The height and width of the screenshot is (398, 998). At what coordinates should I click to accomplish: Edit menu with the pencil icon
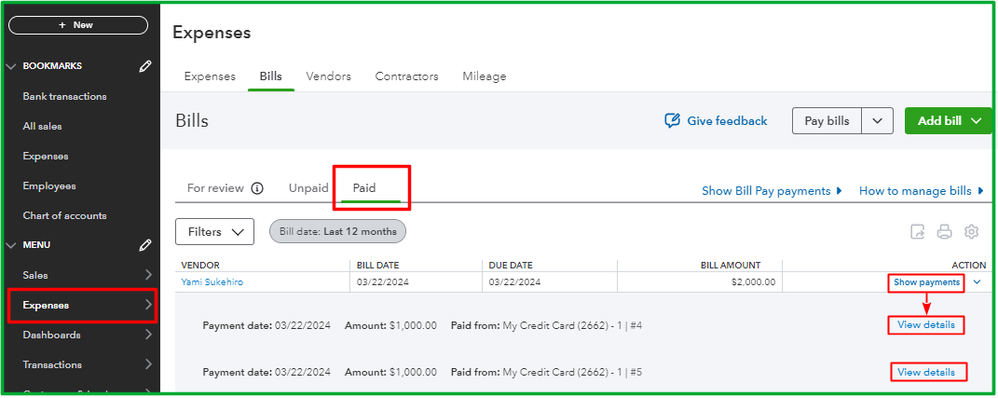145,245
